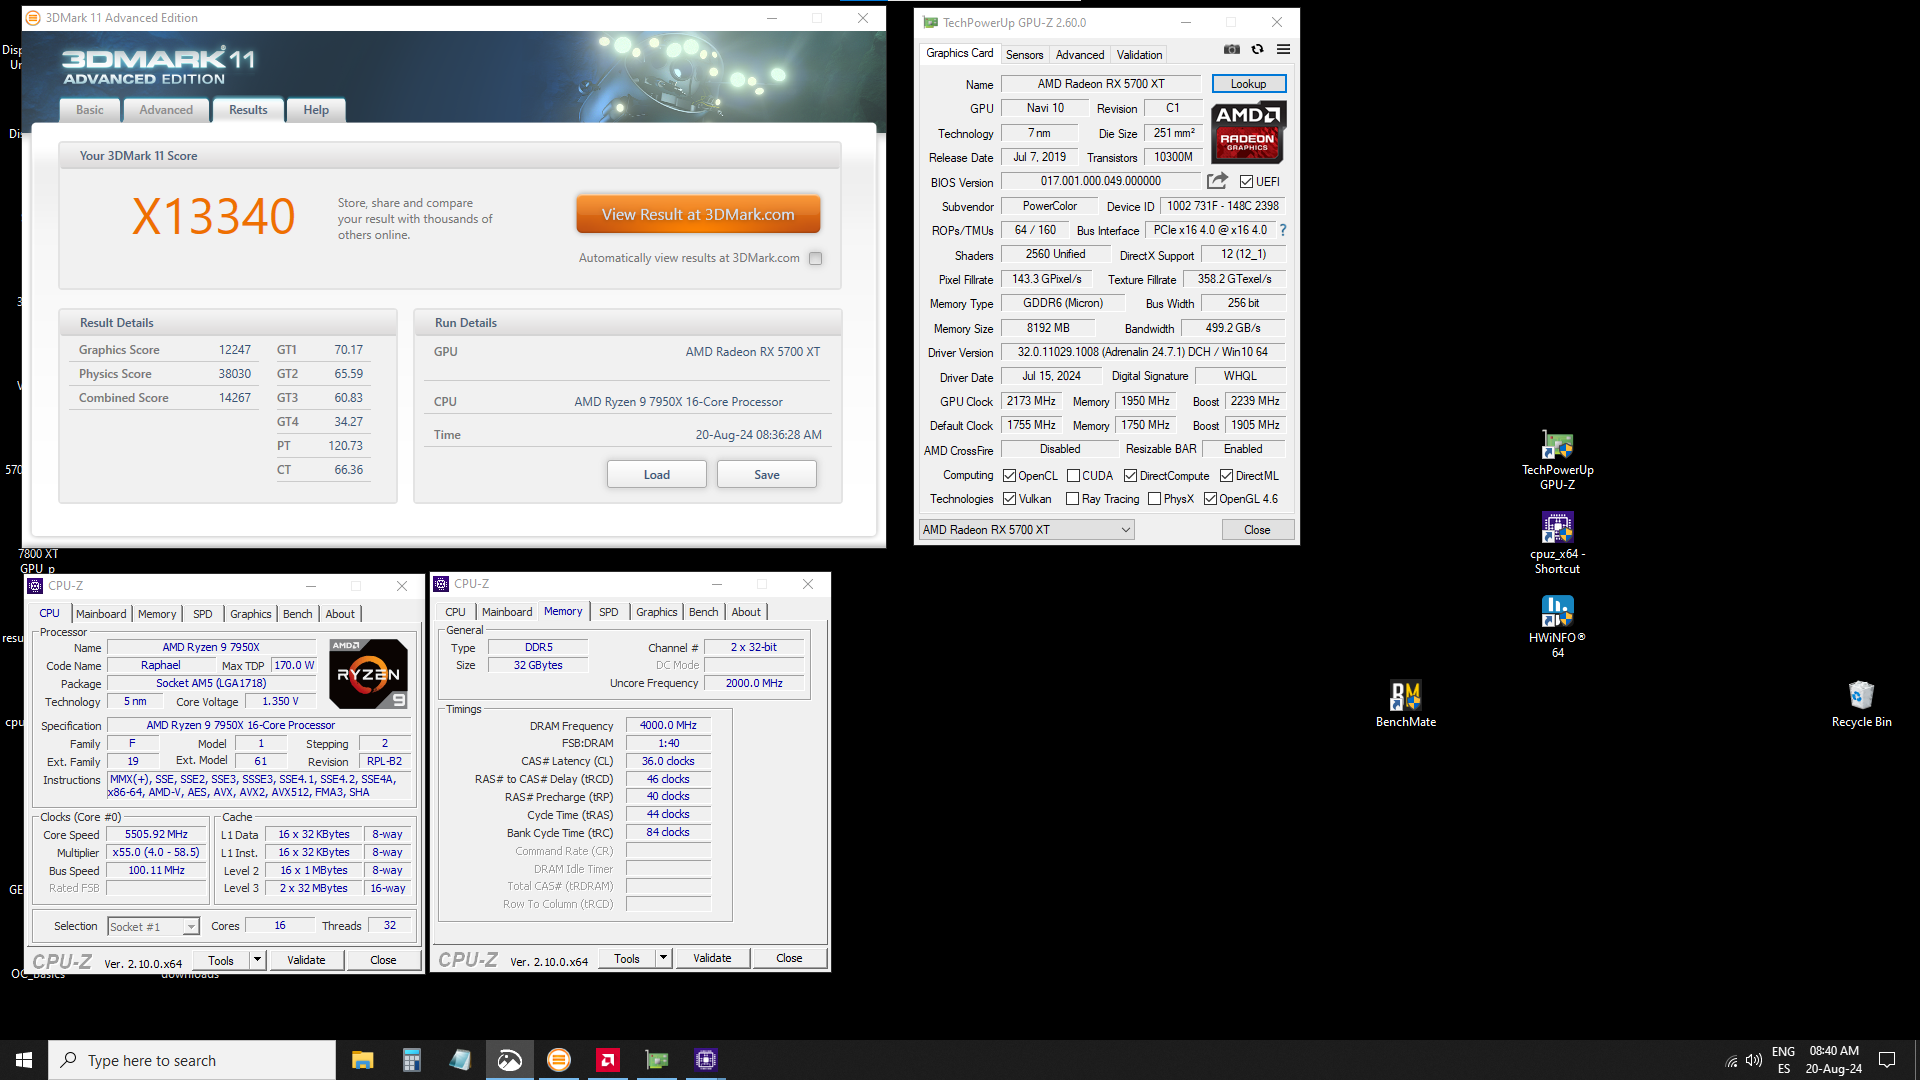Click Load button in Run Details
1920x1080 pixels.
[x=657, y=474]
